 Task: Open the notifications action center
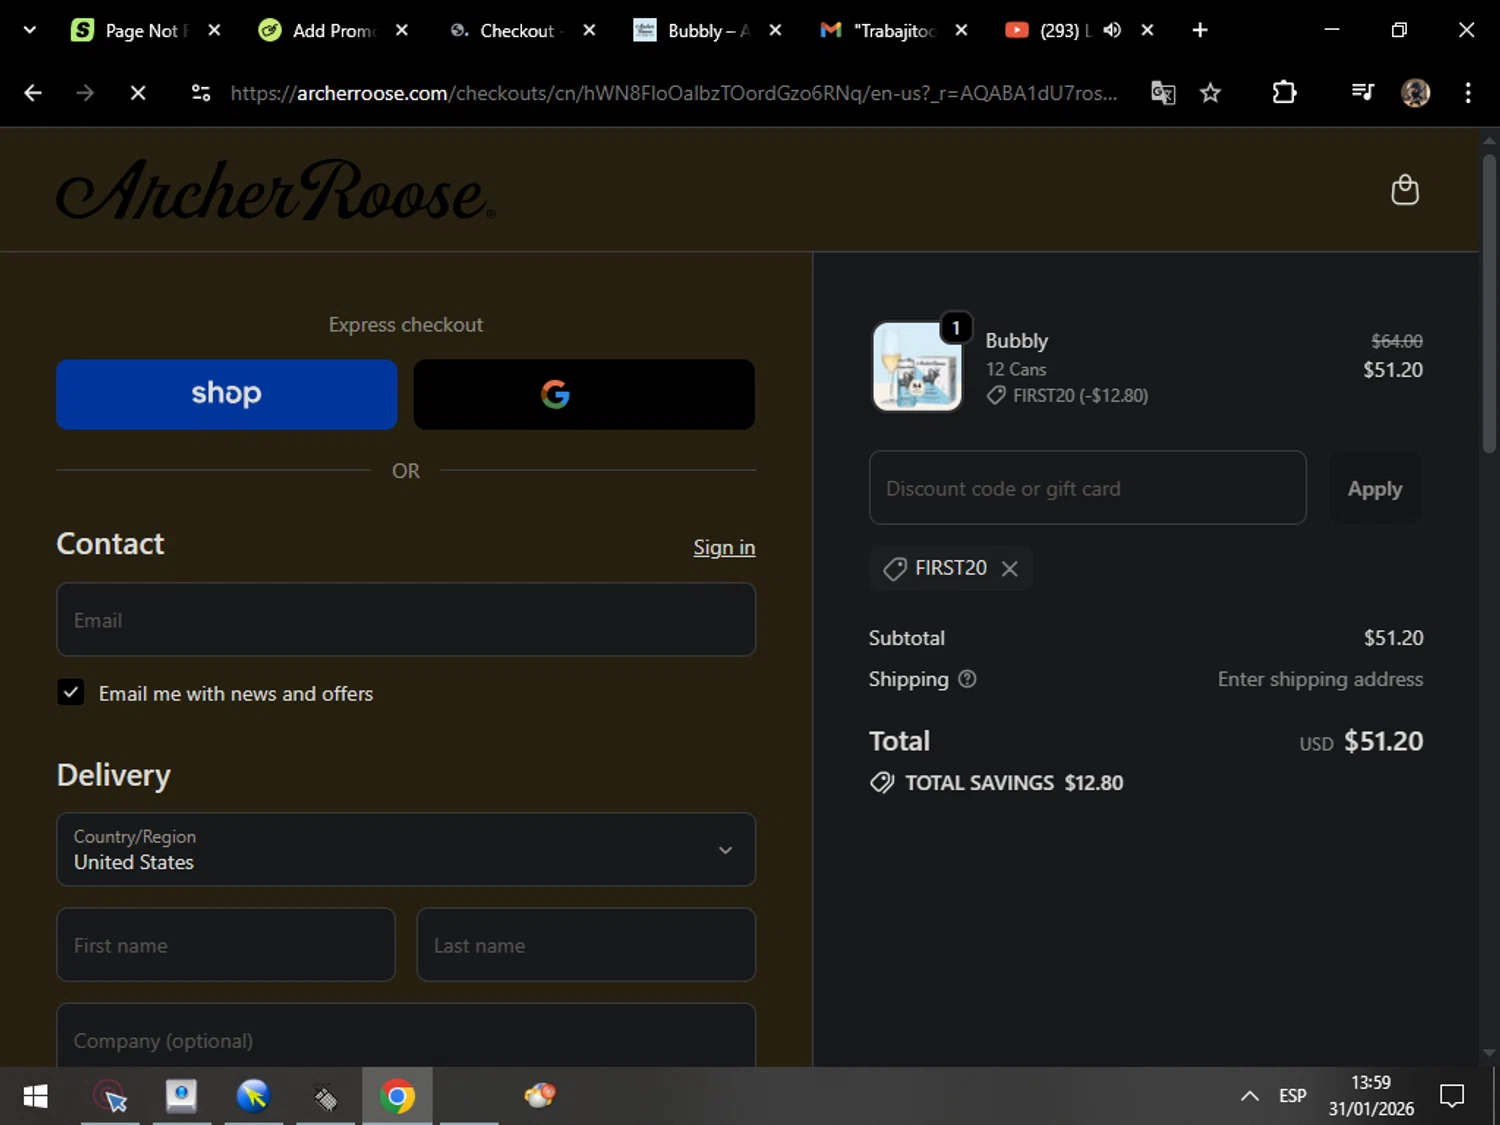[1452, 1096]
